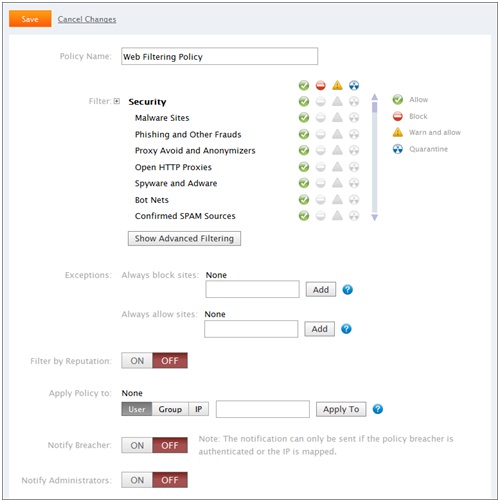Turn Notify Breacher ON

tap(137, 445)
